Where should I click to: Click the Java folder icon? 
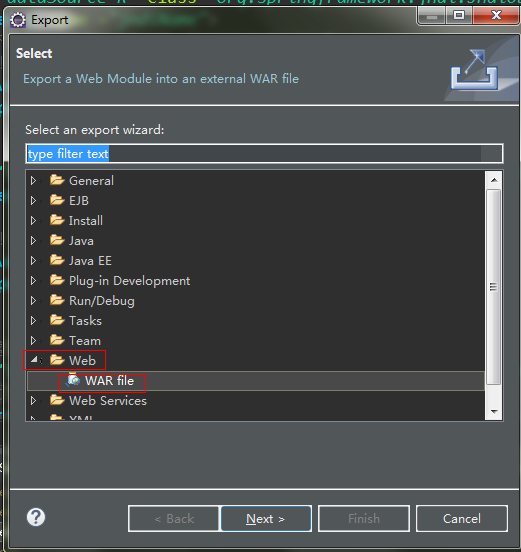pyautogui.click(x=57, y=240)
